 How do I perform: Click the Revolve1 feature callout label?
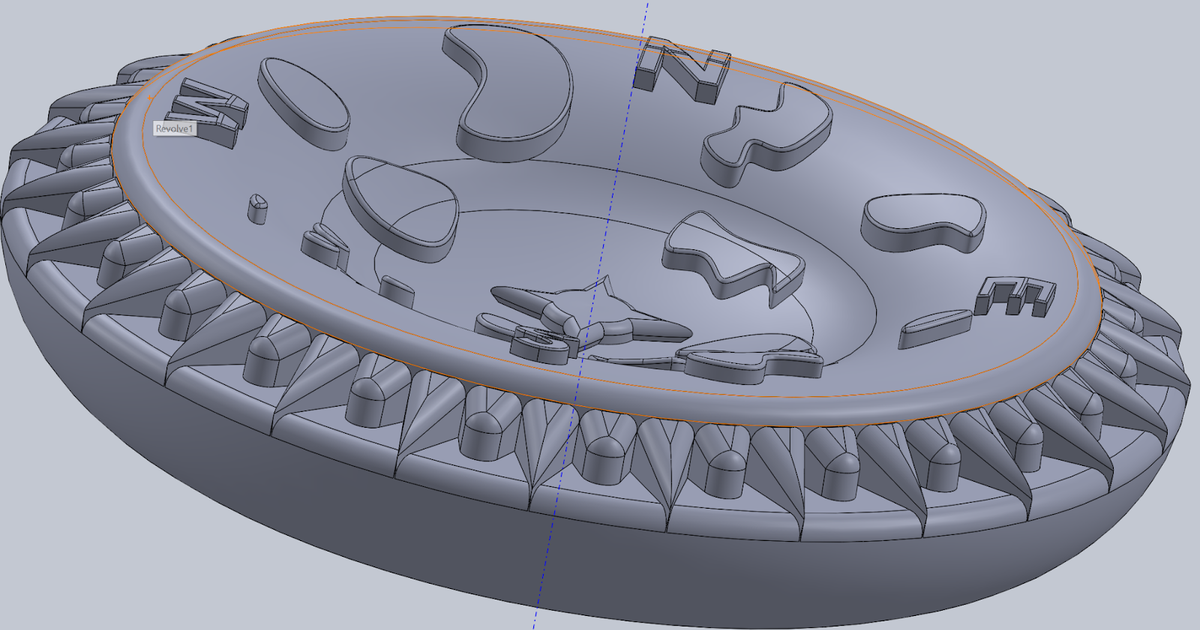pyautogui.click(x=175, y=128)
